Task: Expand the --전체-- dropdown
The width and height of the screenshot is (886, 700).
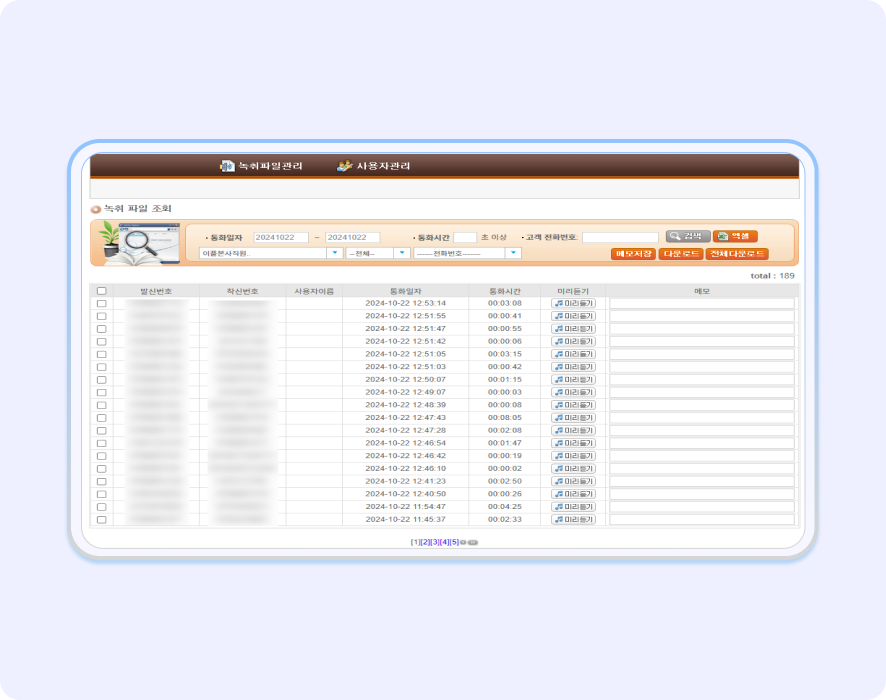Action: pyautogui.click(x=377, y=254)
